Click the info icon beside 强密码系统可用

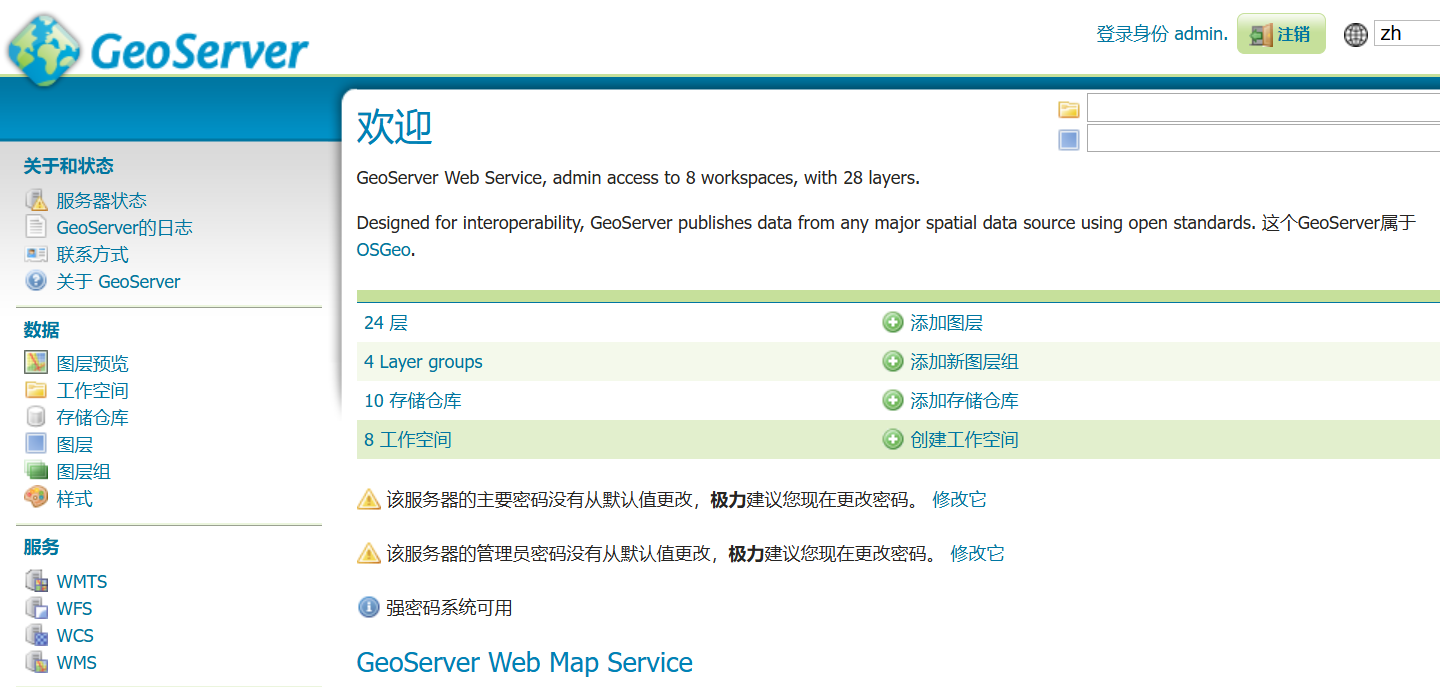369,607
